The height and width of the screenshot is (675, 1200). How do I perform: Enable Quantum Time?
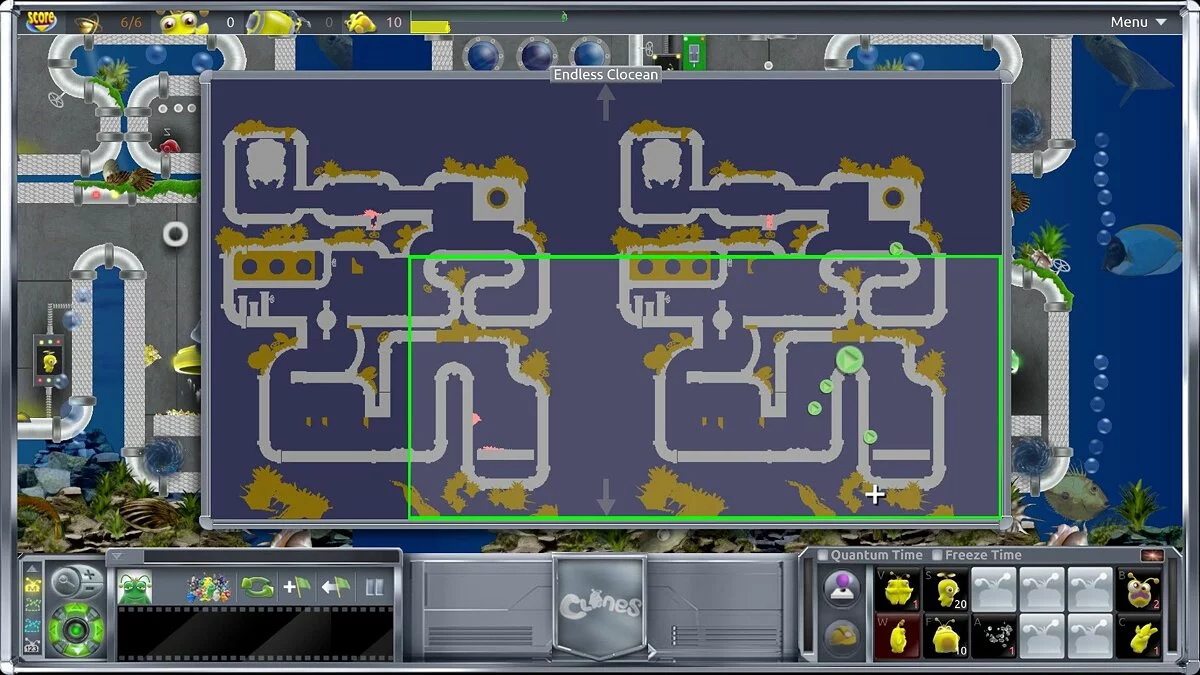pyautogui.click(x=823, y=555)
